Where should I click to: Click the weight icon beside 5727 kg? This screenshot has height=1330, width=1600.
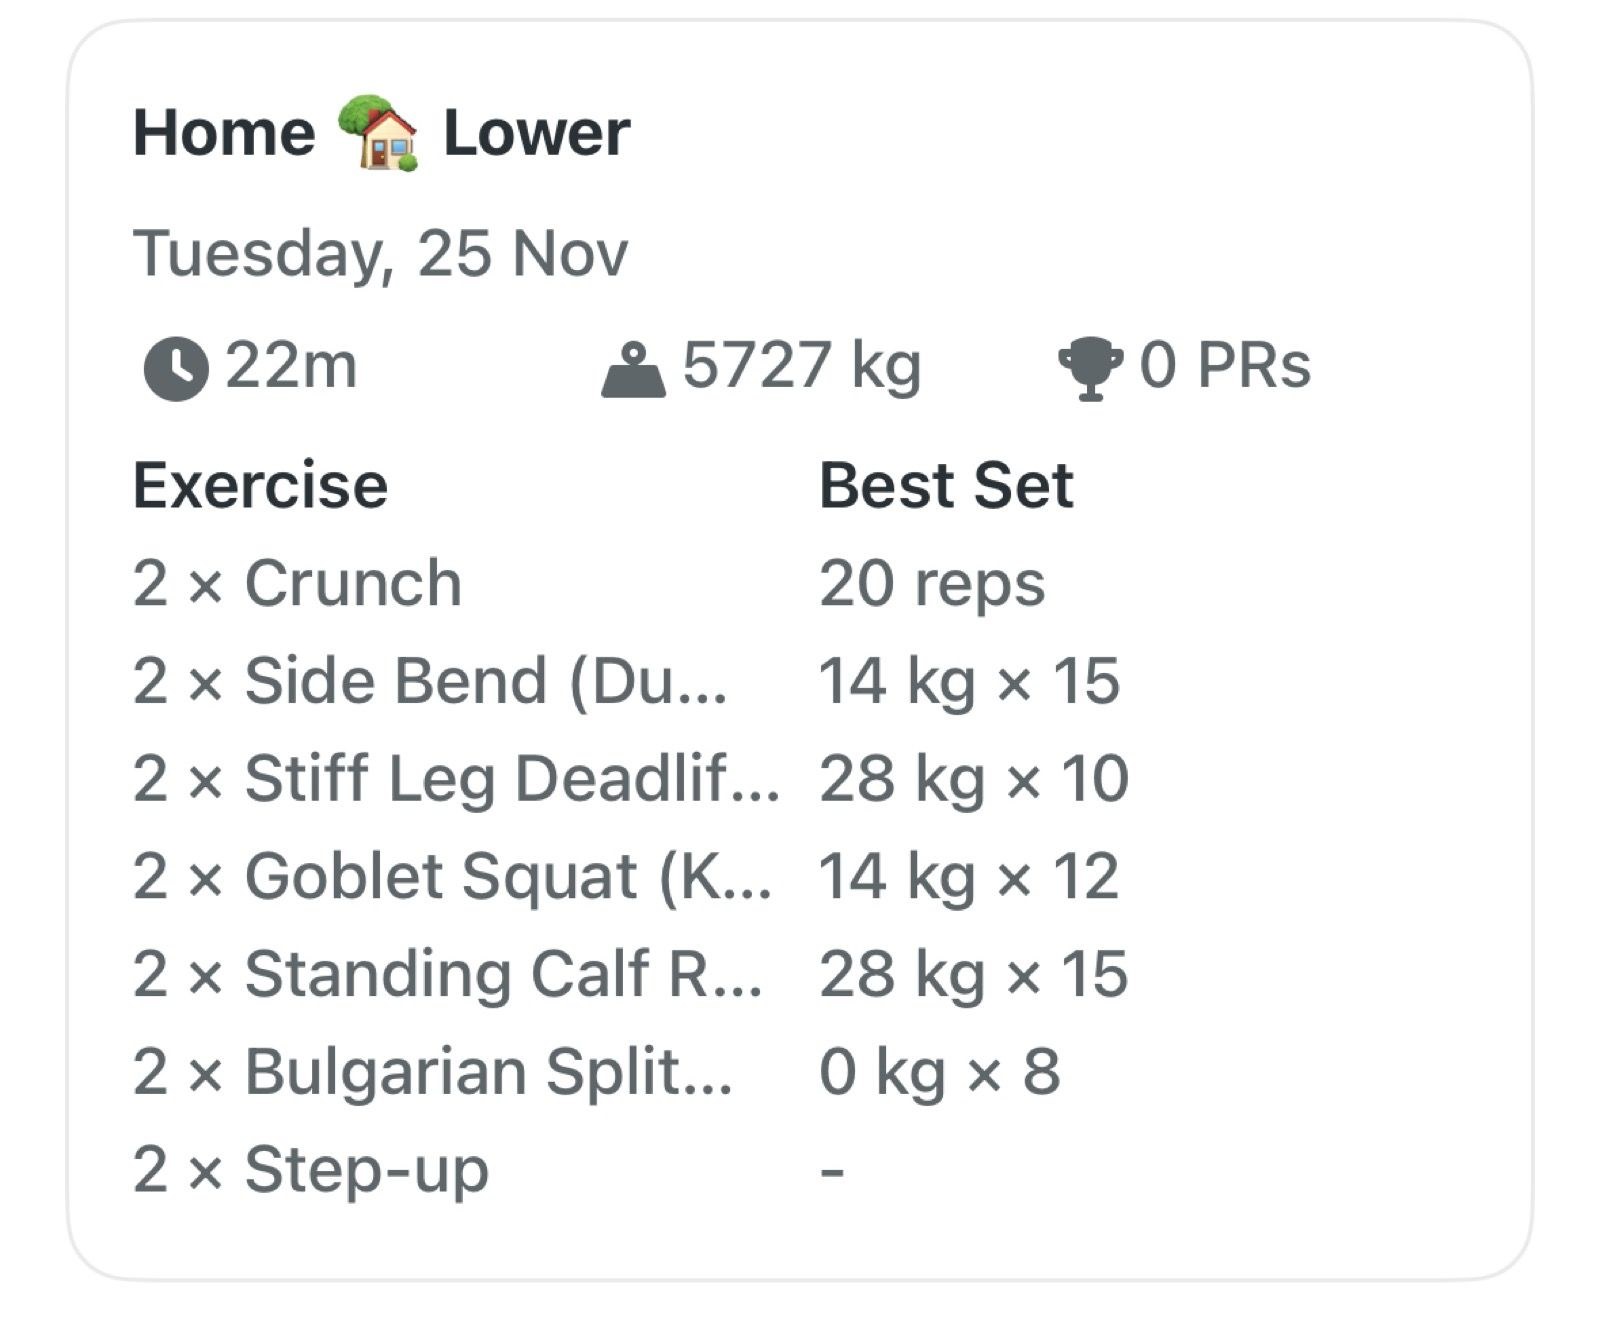pyautogui.click(x=633, y=367)
